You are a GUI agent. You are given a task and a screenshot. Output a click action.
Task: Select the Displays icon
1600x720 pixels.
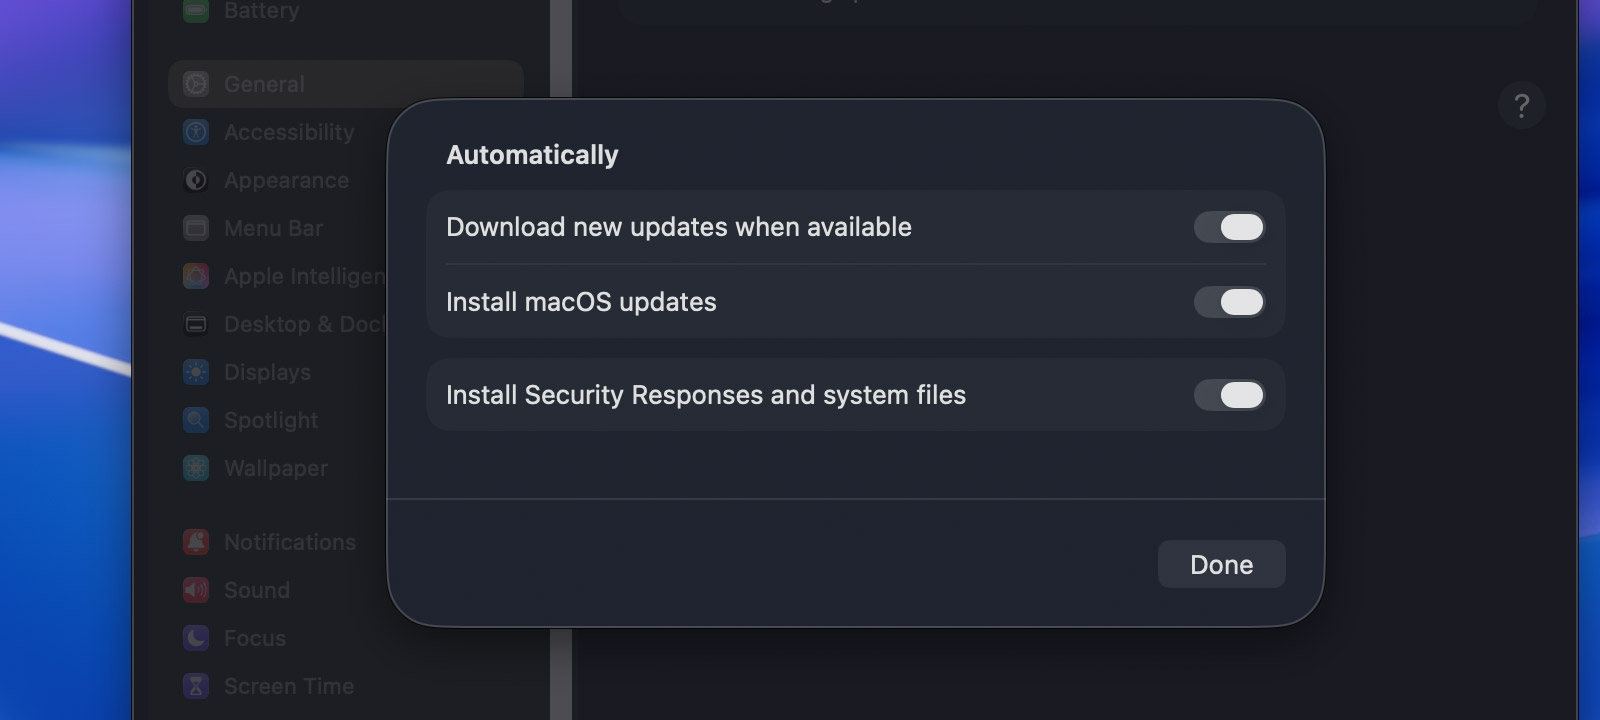196,372
